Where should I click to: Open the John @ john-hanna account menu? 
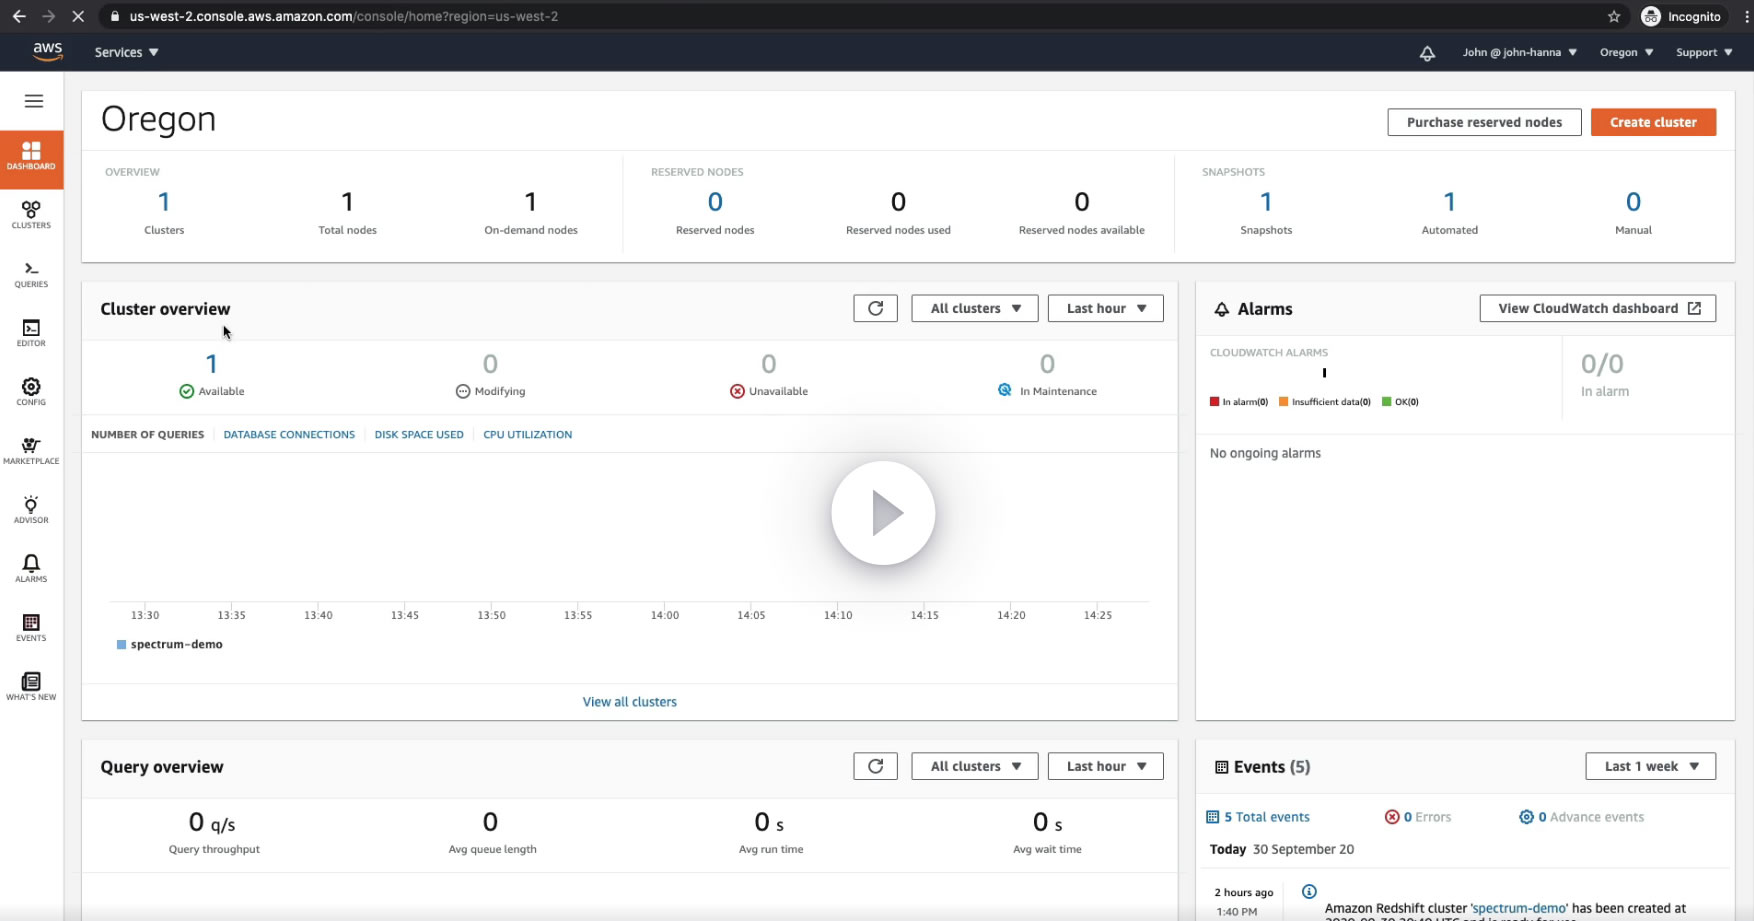click(1520, 52)
